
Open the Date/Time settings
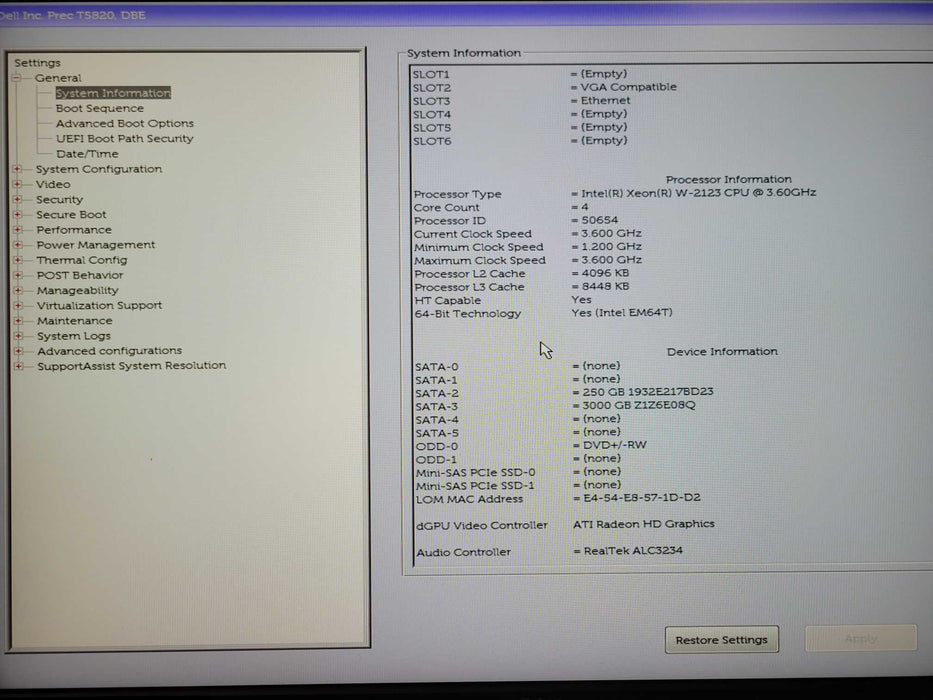(x=87, y=154)
